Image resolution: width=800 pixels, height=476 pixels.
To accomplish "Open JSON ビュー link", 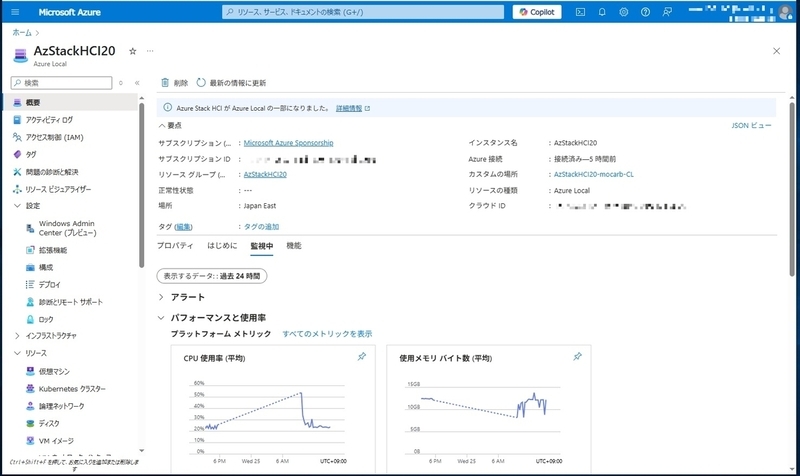I will [751, 126].
